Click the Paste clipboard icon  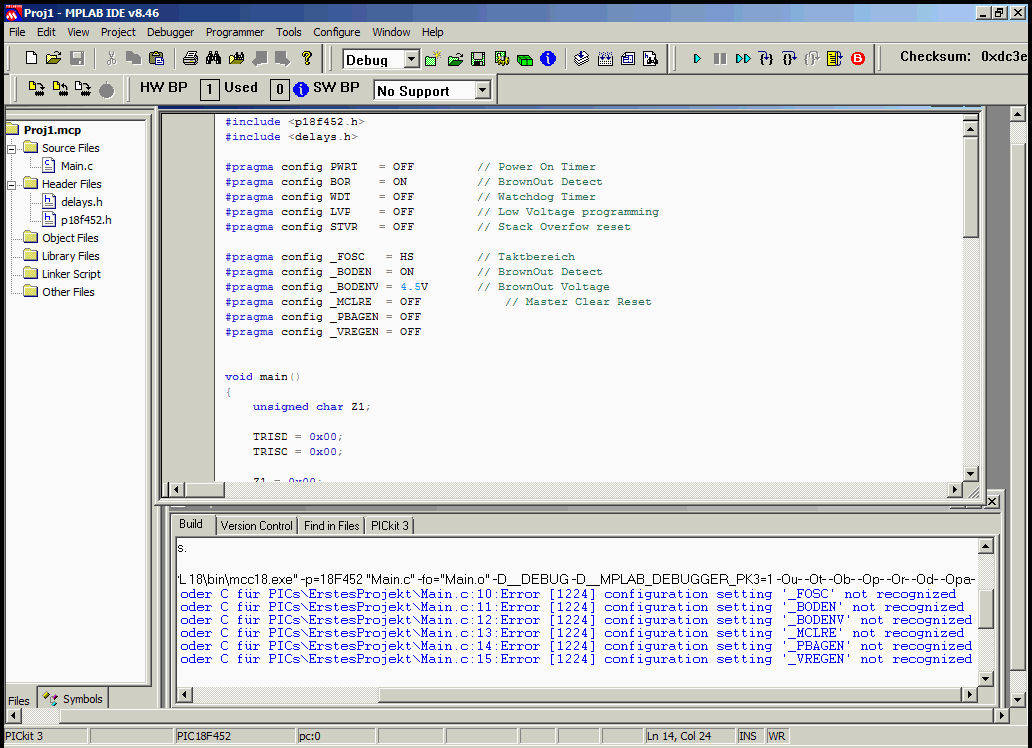(157, 59)
